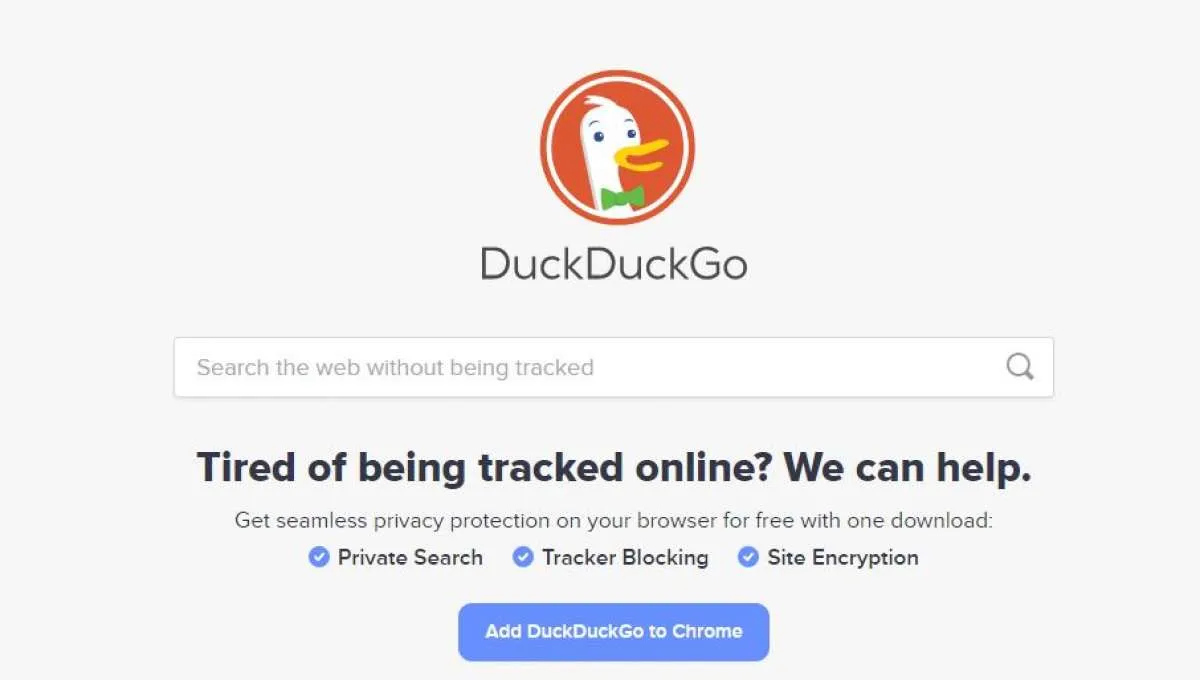The image size is (1200, 680).
Task: Click the empty middle area of search box
Action: pyautogui.click(x=800, y=367)
